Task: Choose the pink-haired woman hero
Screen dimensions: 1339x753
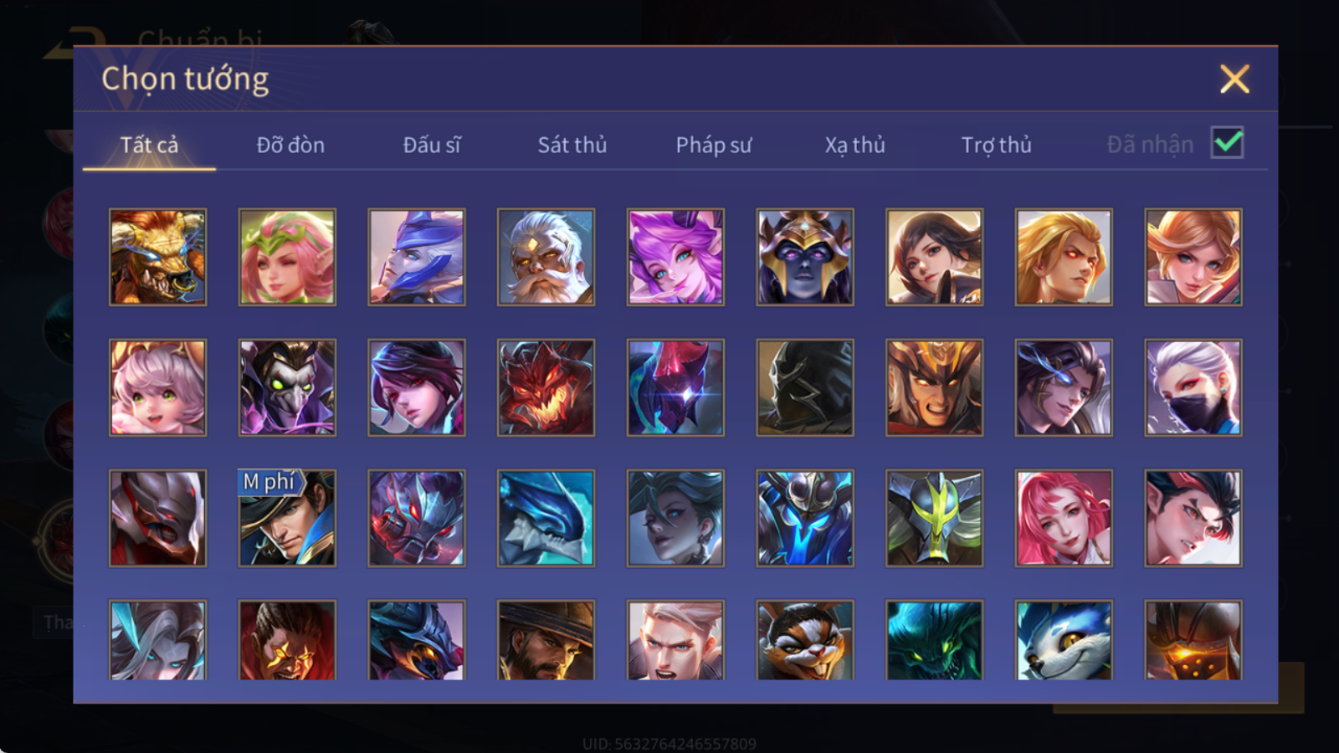Action: pyautogui.click(x=1064, y=519)
